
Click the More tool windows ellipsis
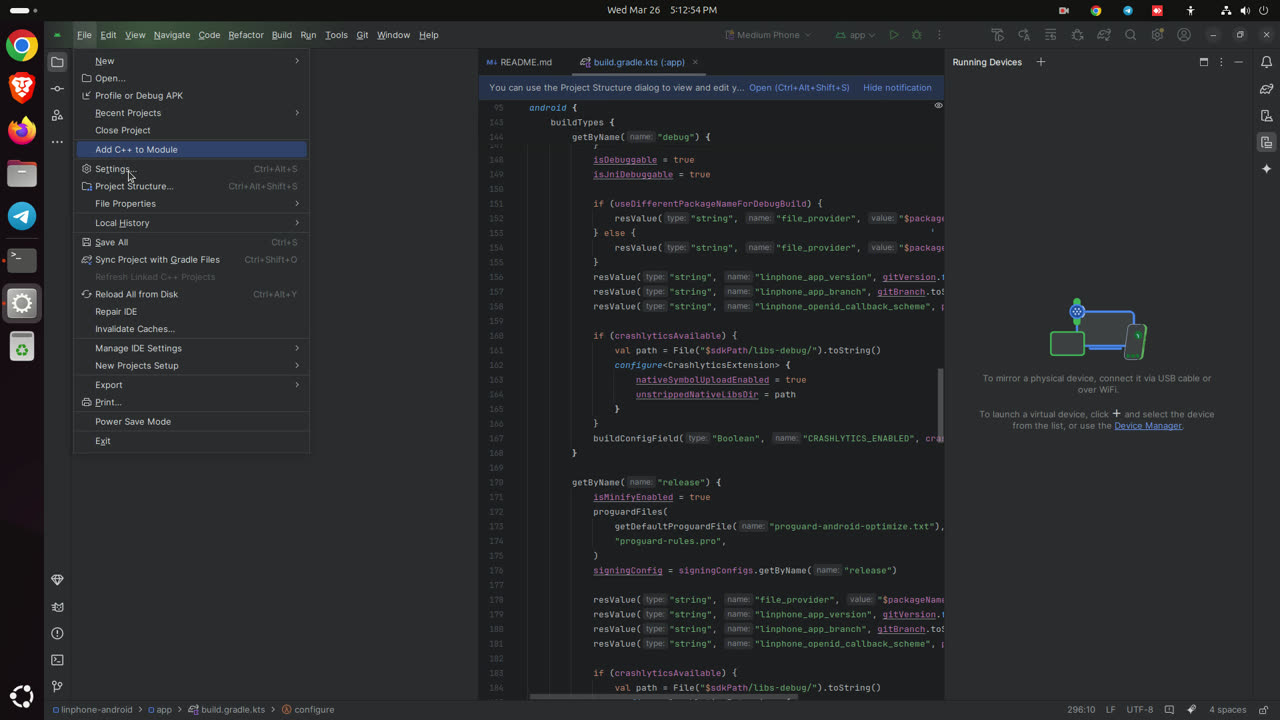[x=57, y=142]
